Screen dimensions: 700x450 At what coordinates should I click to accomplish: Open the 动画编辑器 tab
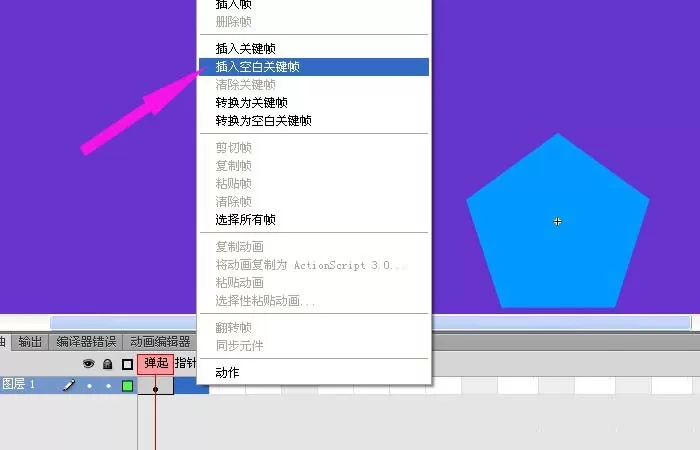[x=160, y=342]
